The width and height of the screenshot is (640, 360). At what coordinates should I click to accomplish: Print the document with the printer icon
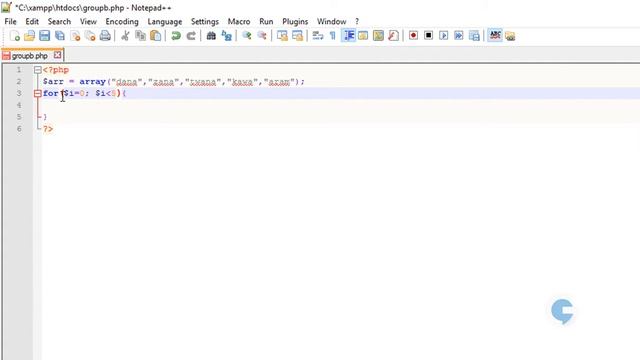(x=105, y=36)
